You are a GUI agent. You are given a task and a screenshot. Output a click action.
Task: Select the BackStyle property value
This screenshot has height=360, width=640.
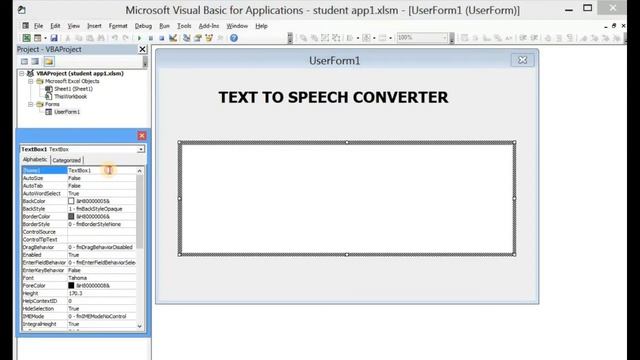click(x=102, y=209)
